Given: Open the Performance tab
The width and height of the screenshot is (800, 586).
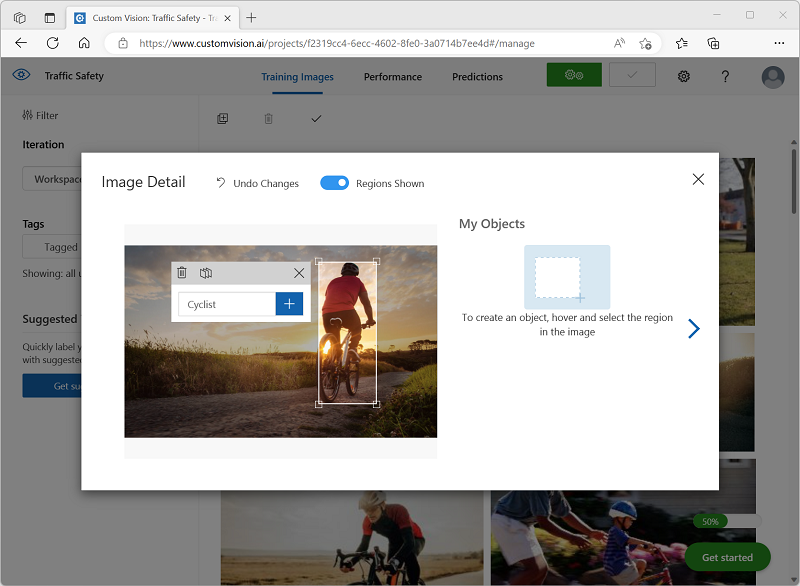Looking at the screenshot, I should pyautogui.click(x=393, y=77).
